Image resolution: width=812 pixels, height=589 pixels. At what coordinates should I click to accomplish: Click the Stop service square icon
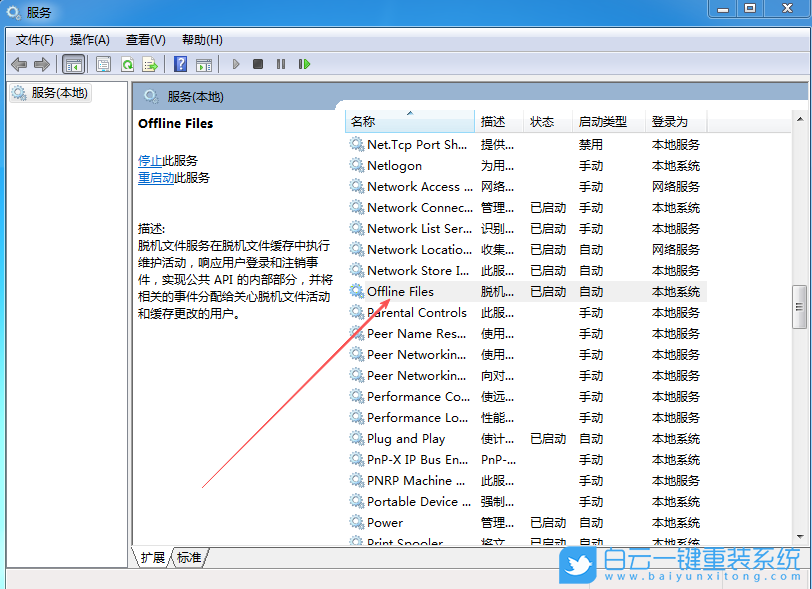[x=258, y=64]
